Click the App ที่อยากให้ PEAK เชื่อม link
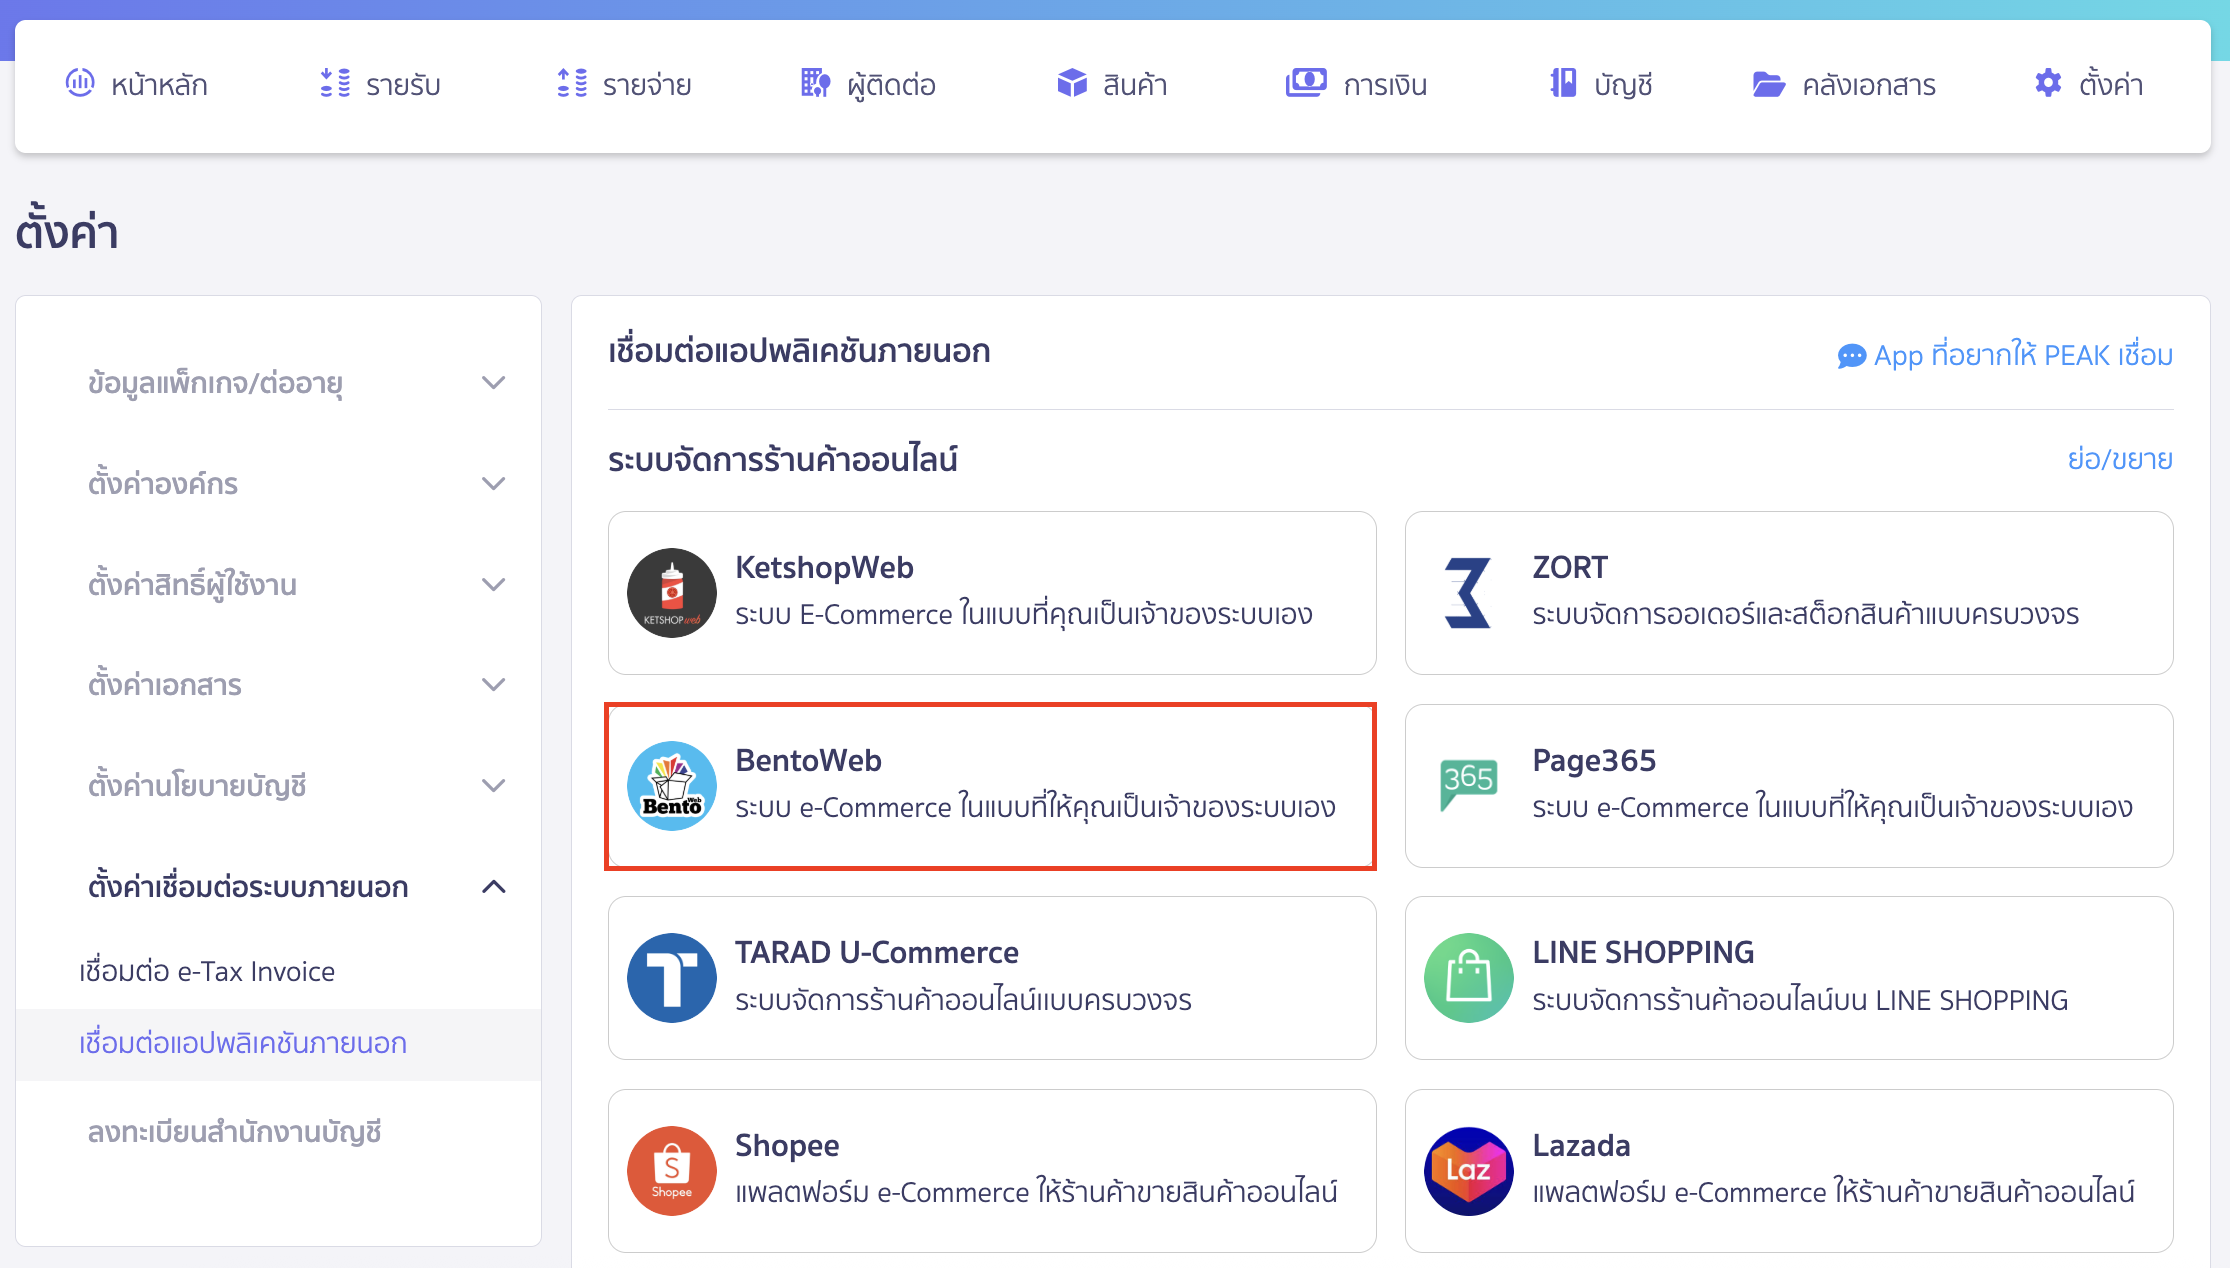Image resolution: width=2230 pixels, height=1268 pixels. pos(2005,355)
